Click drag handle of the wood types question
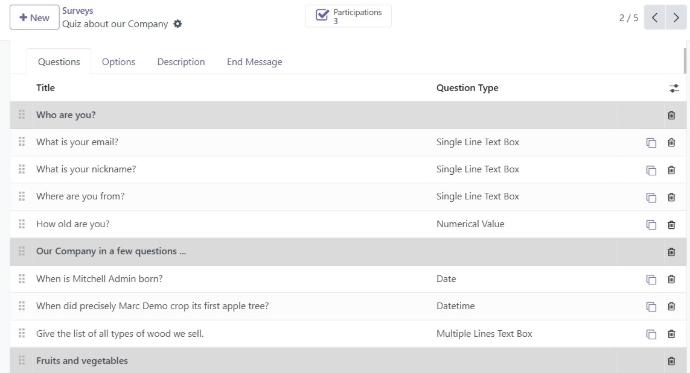 pos(22,333)
